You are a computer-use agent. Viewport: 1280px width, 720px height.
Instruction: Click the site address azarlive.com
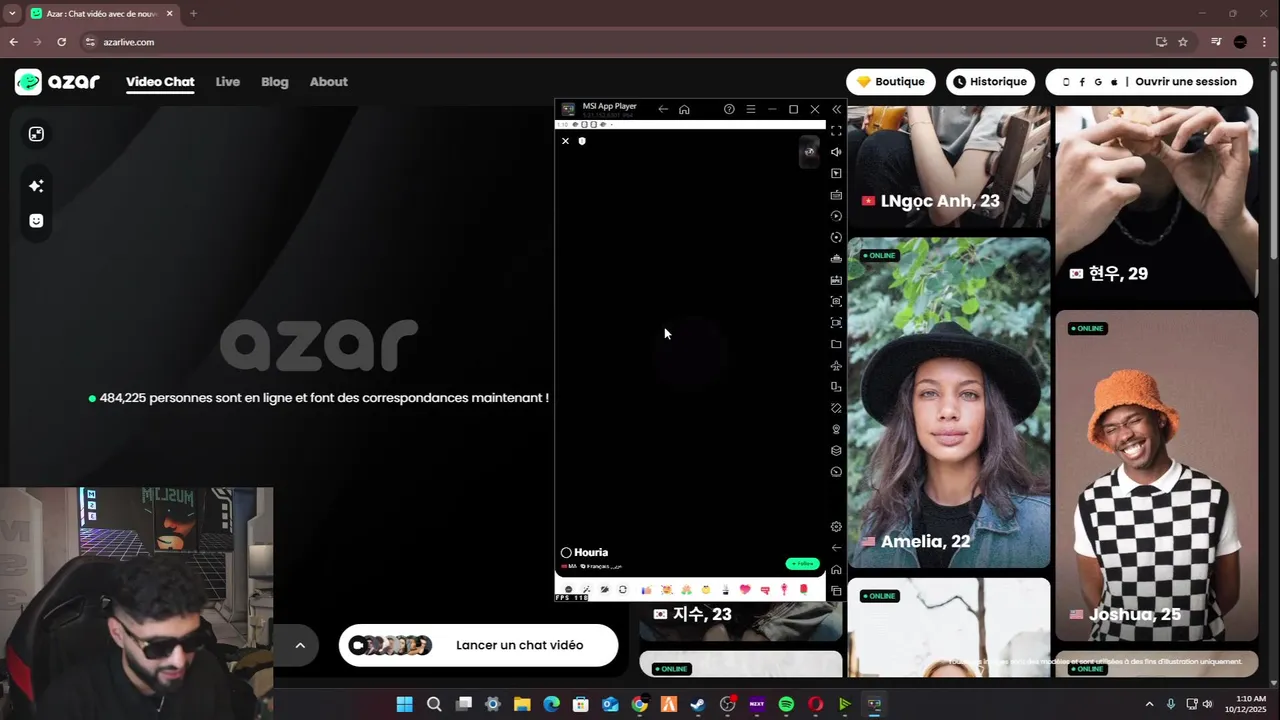tap(129, 42)
